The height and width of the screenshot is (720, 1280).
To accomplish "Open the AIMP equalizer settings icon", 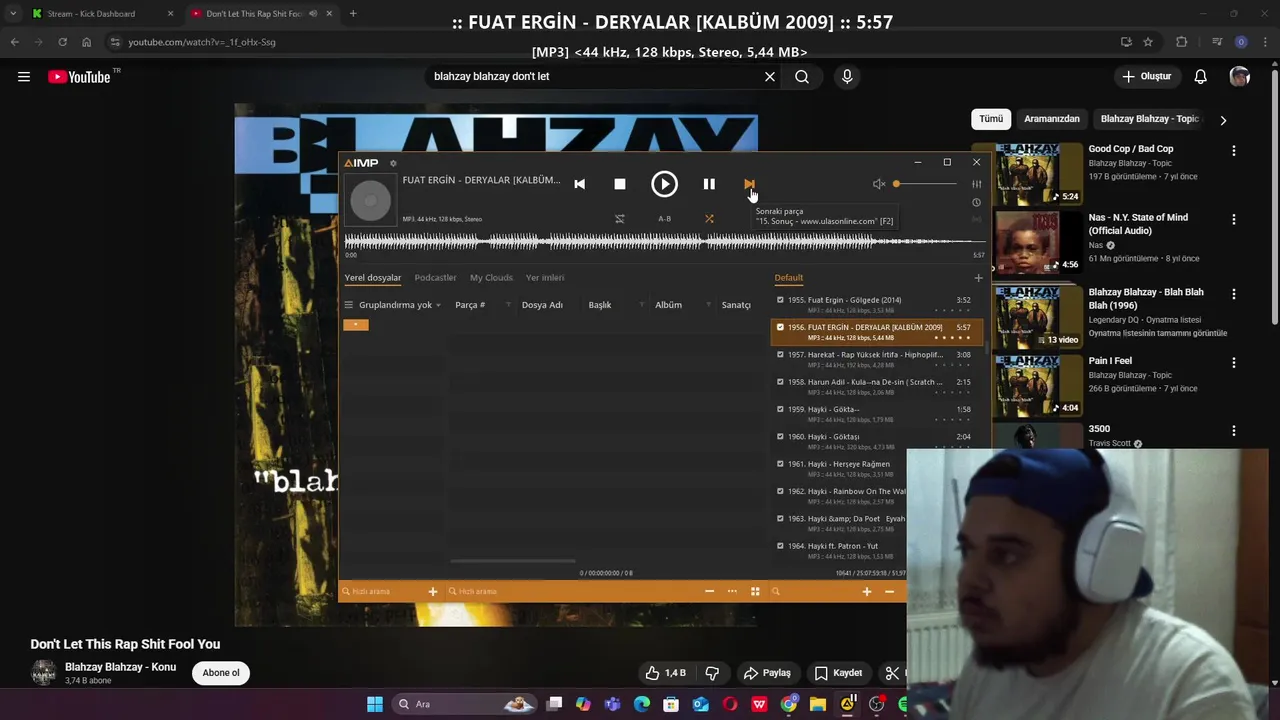I will [977, 184].
